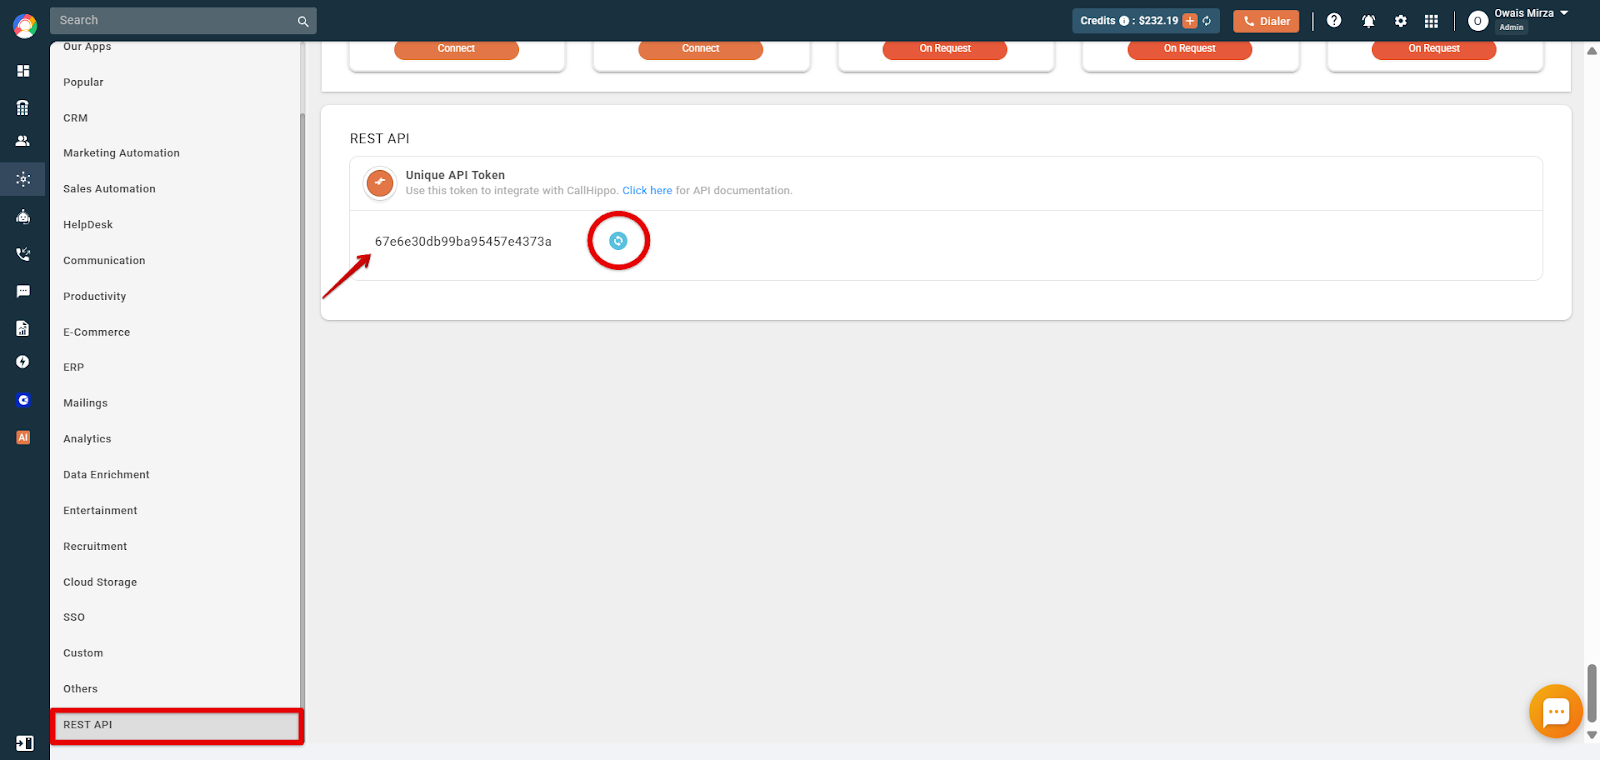The height and width of the screenshot is (760, 1600).
Task: Open the messages chat icon in the sidebar
Action: point(23,291)
